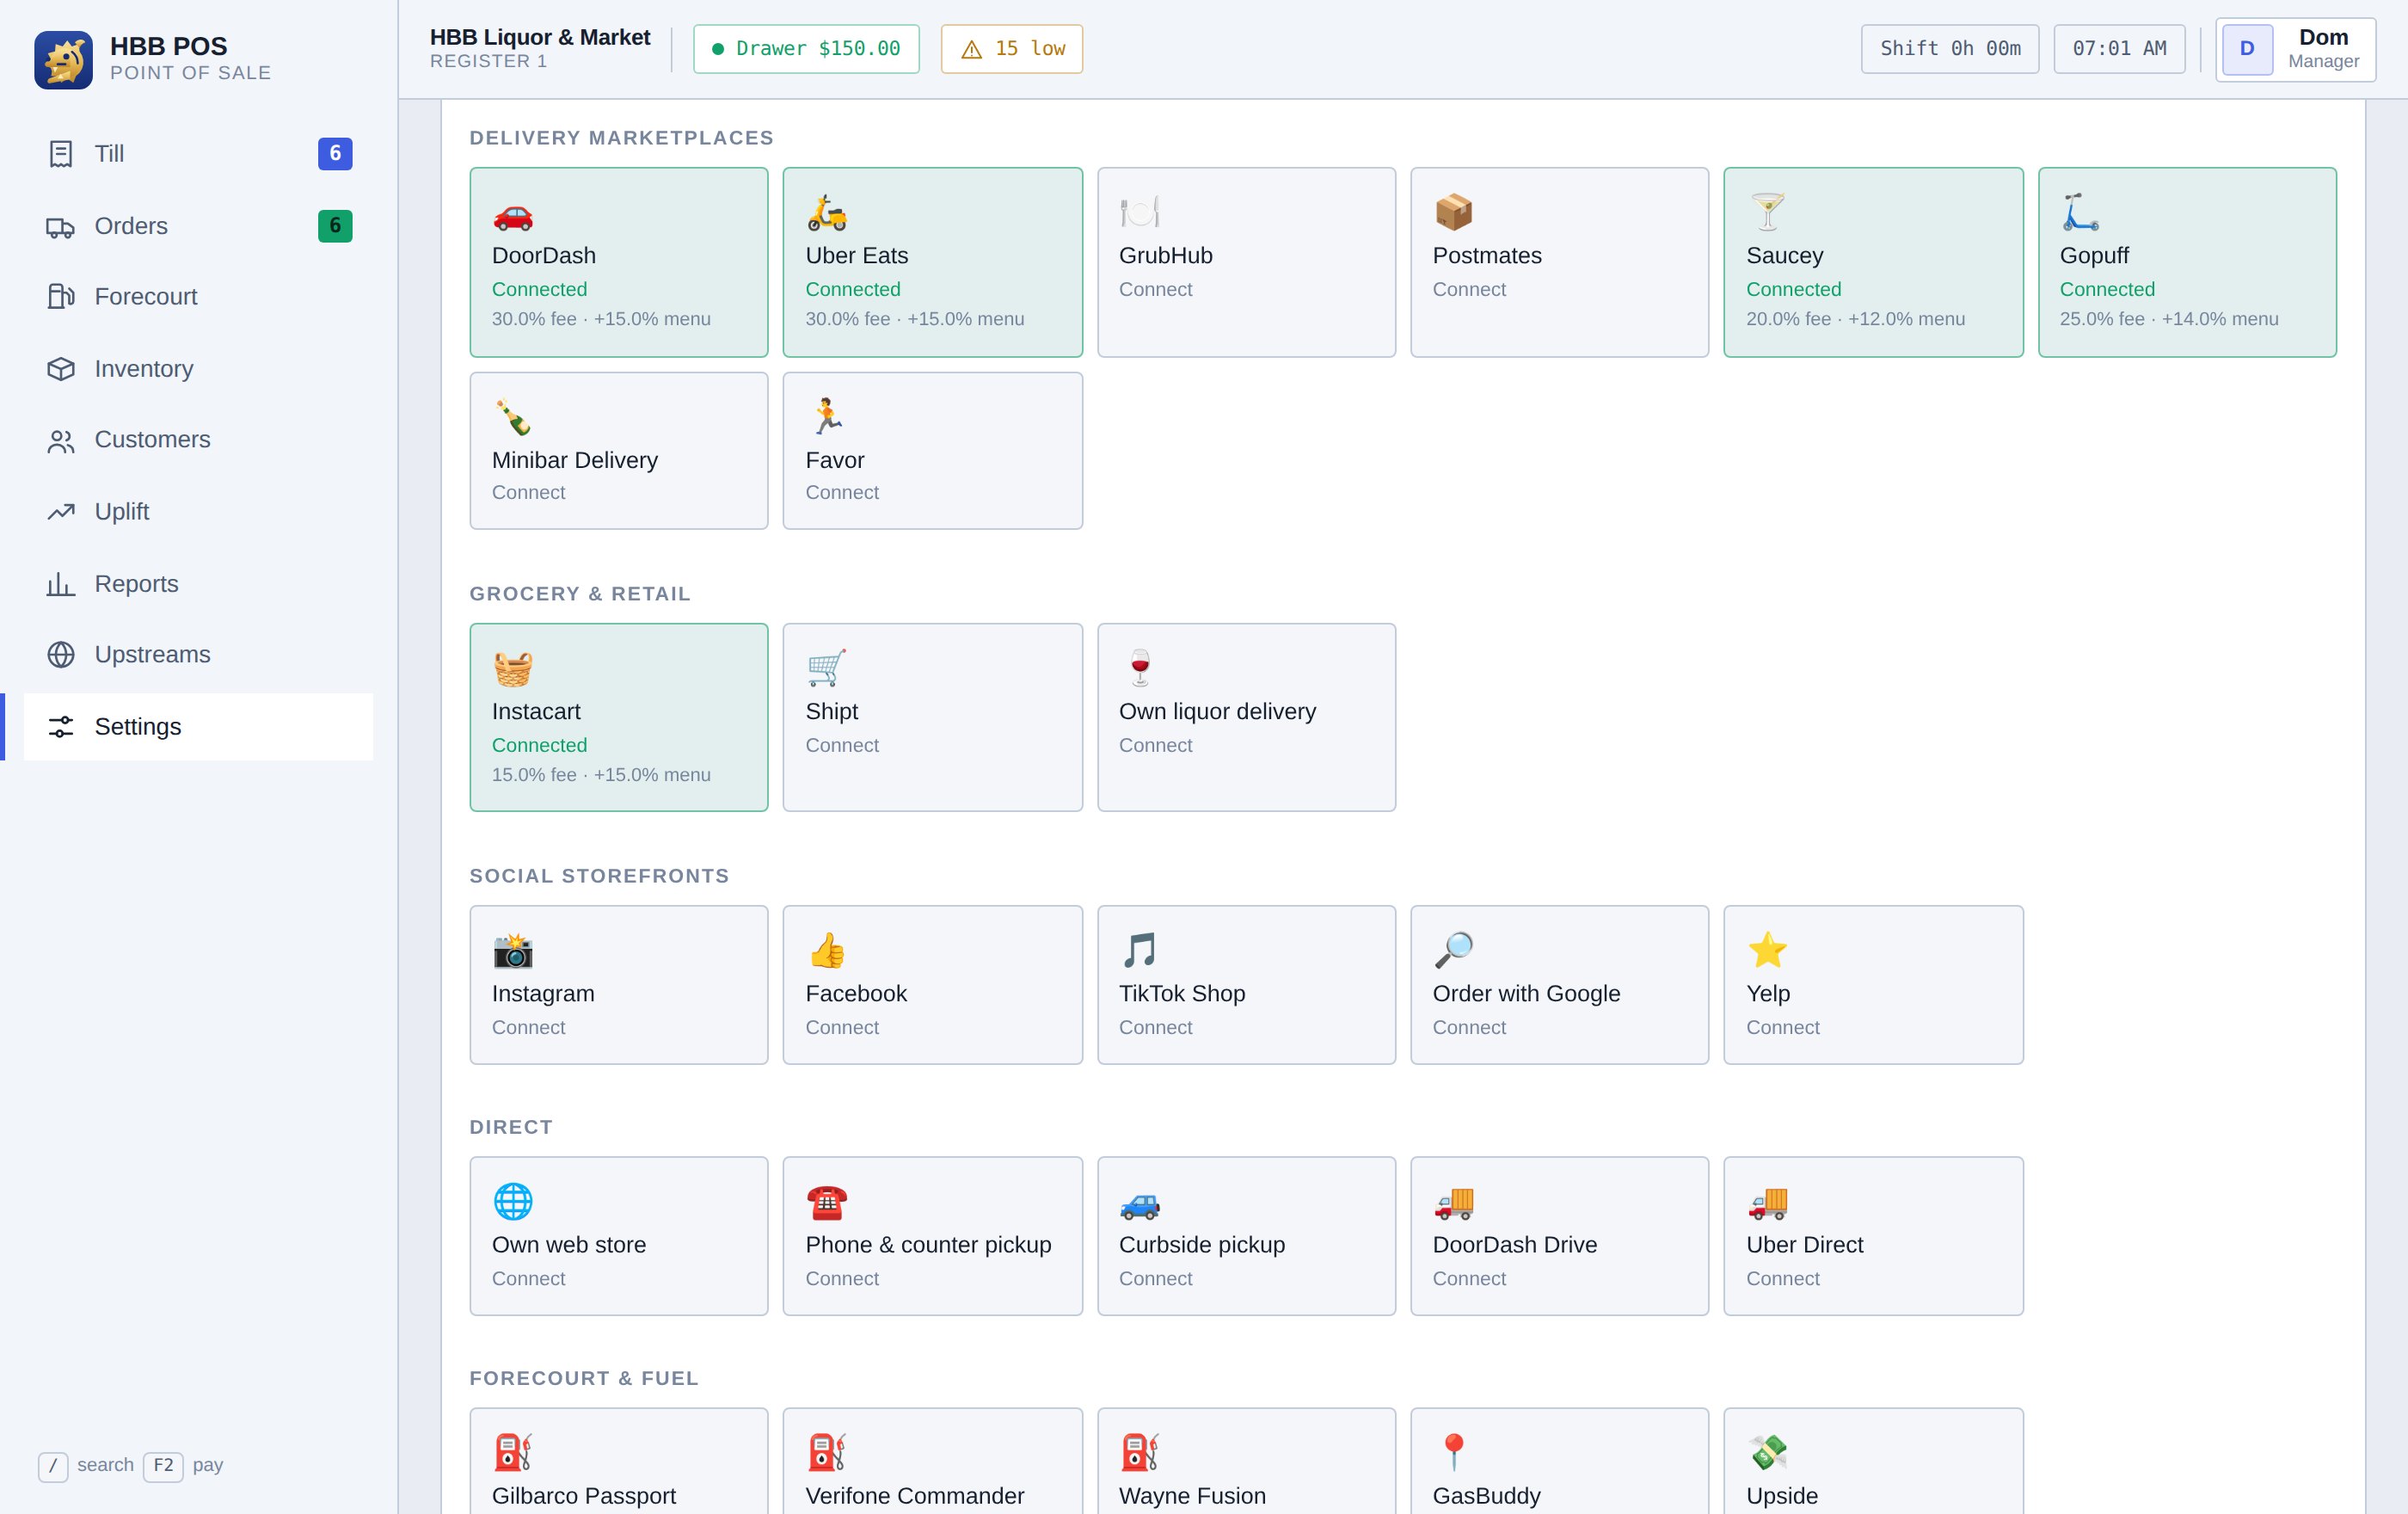Click the Postmates package icon
The width and height of the screenshot is (2408, 1514).
(x=1454, y=212)
